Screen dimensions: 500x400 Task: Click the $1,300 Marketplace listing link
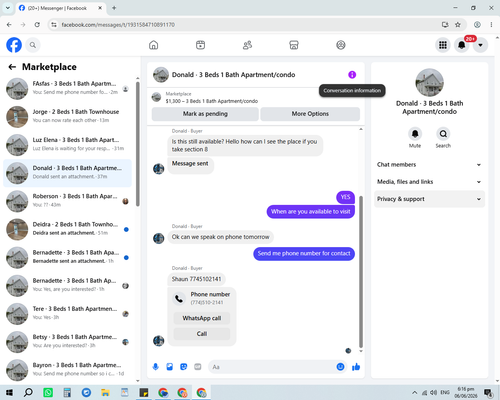(x=212, y=101)
